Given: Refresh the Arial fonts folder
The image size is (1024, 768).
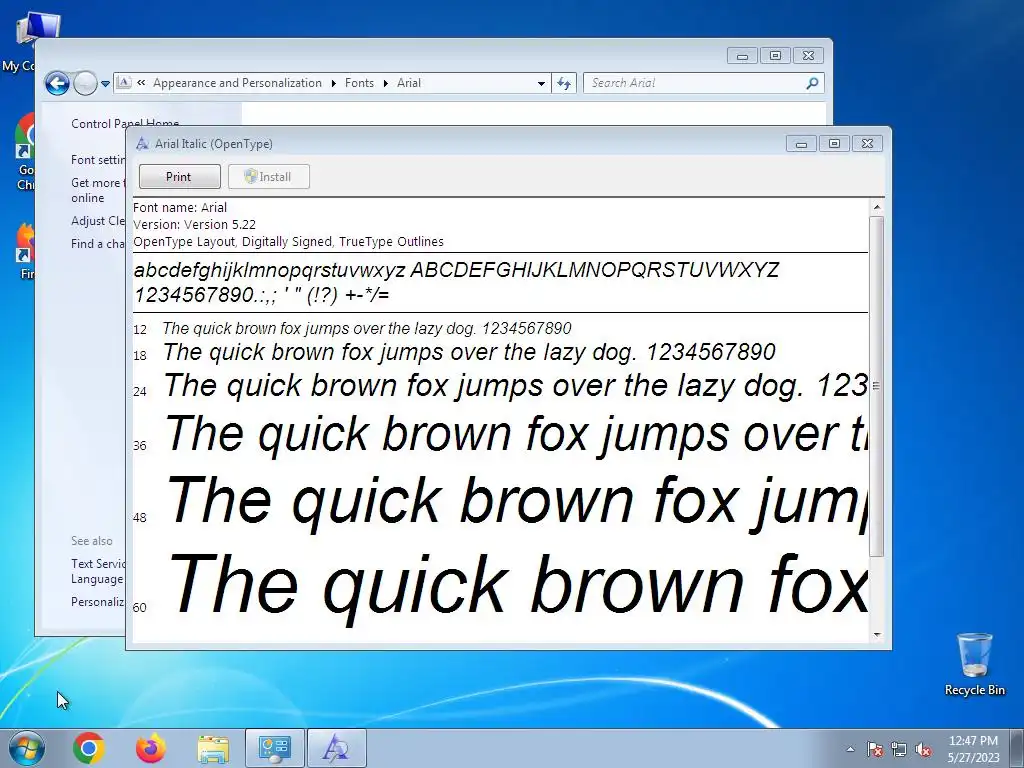Looking at the screenshot, I should click(564, 83).
